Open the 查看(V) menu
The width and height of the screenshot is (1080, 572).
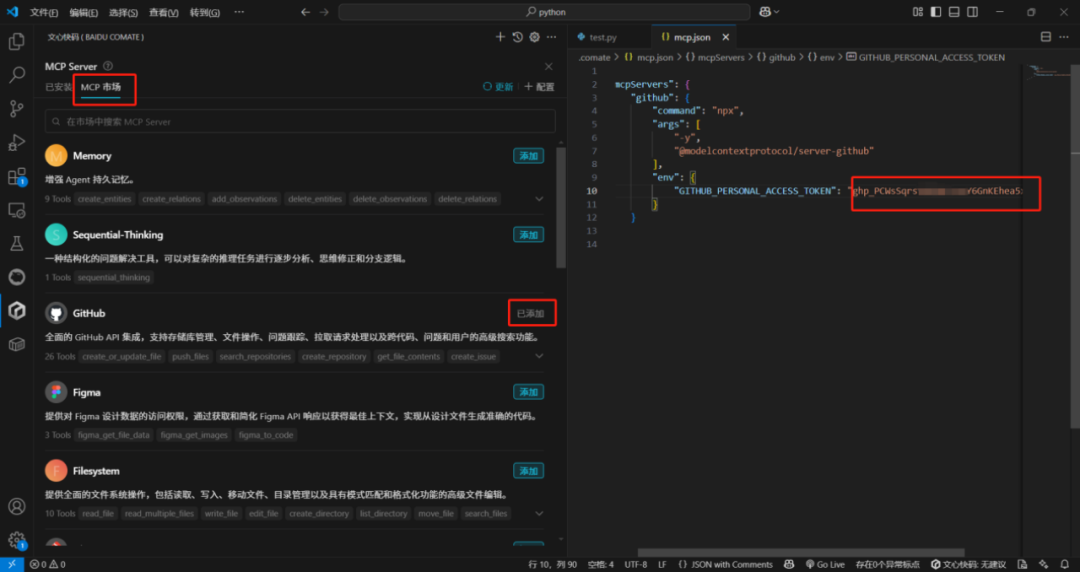pyautogui.click(x=163, y=12)
